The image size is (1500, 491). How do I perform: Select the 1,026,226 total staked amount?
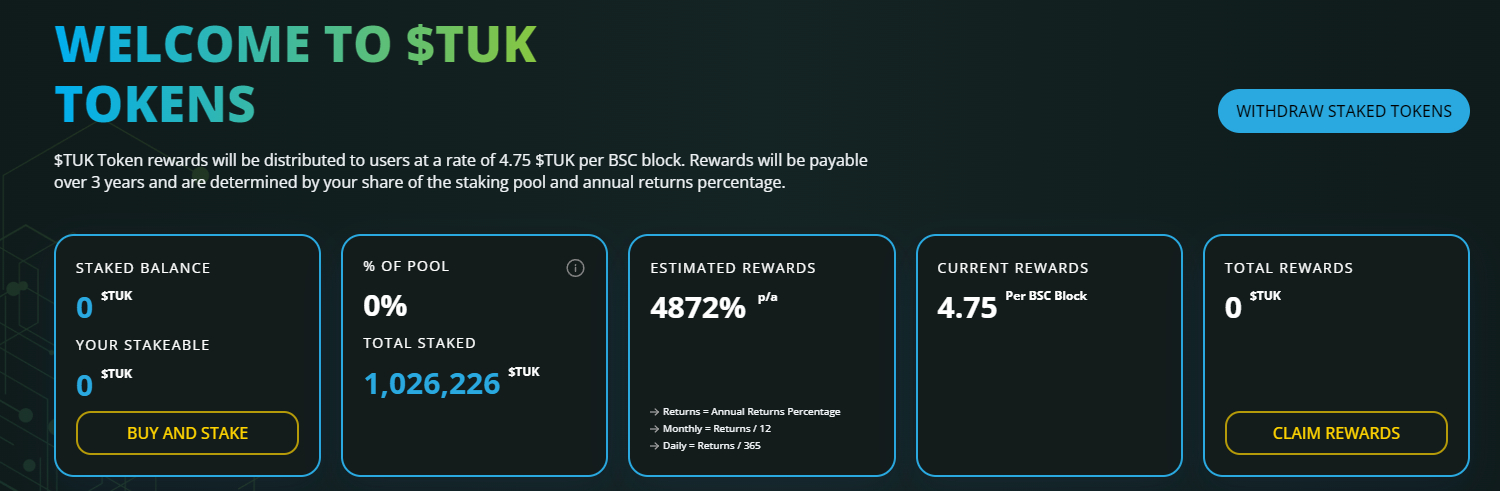click(x=431, y=383)
